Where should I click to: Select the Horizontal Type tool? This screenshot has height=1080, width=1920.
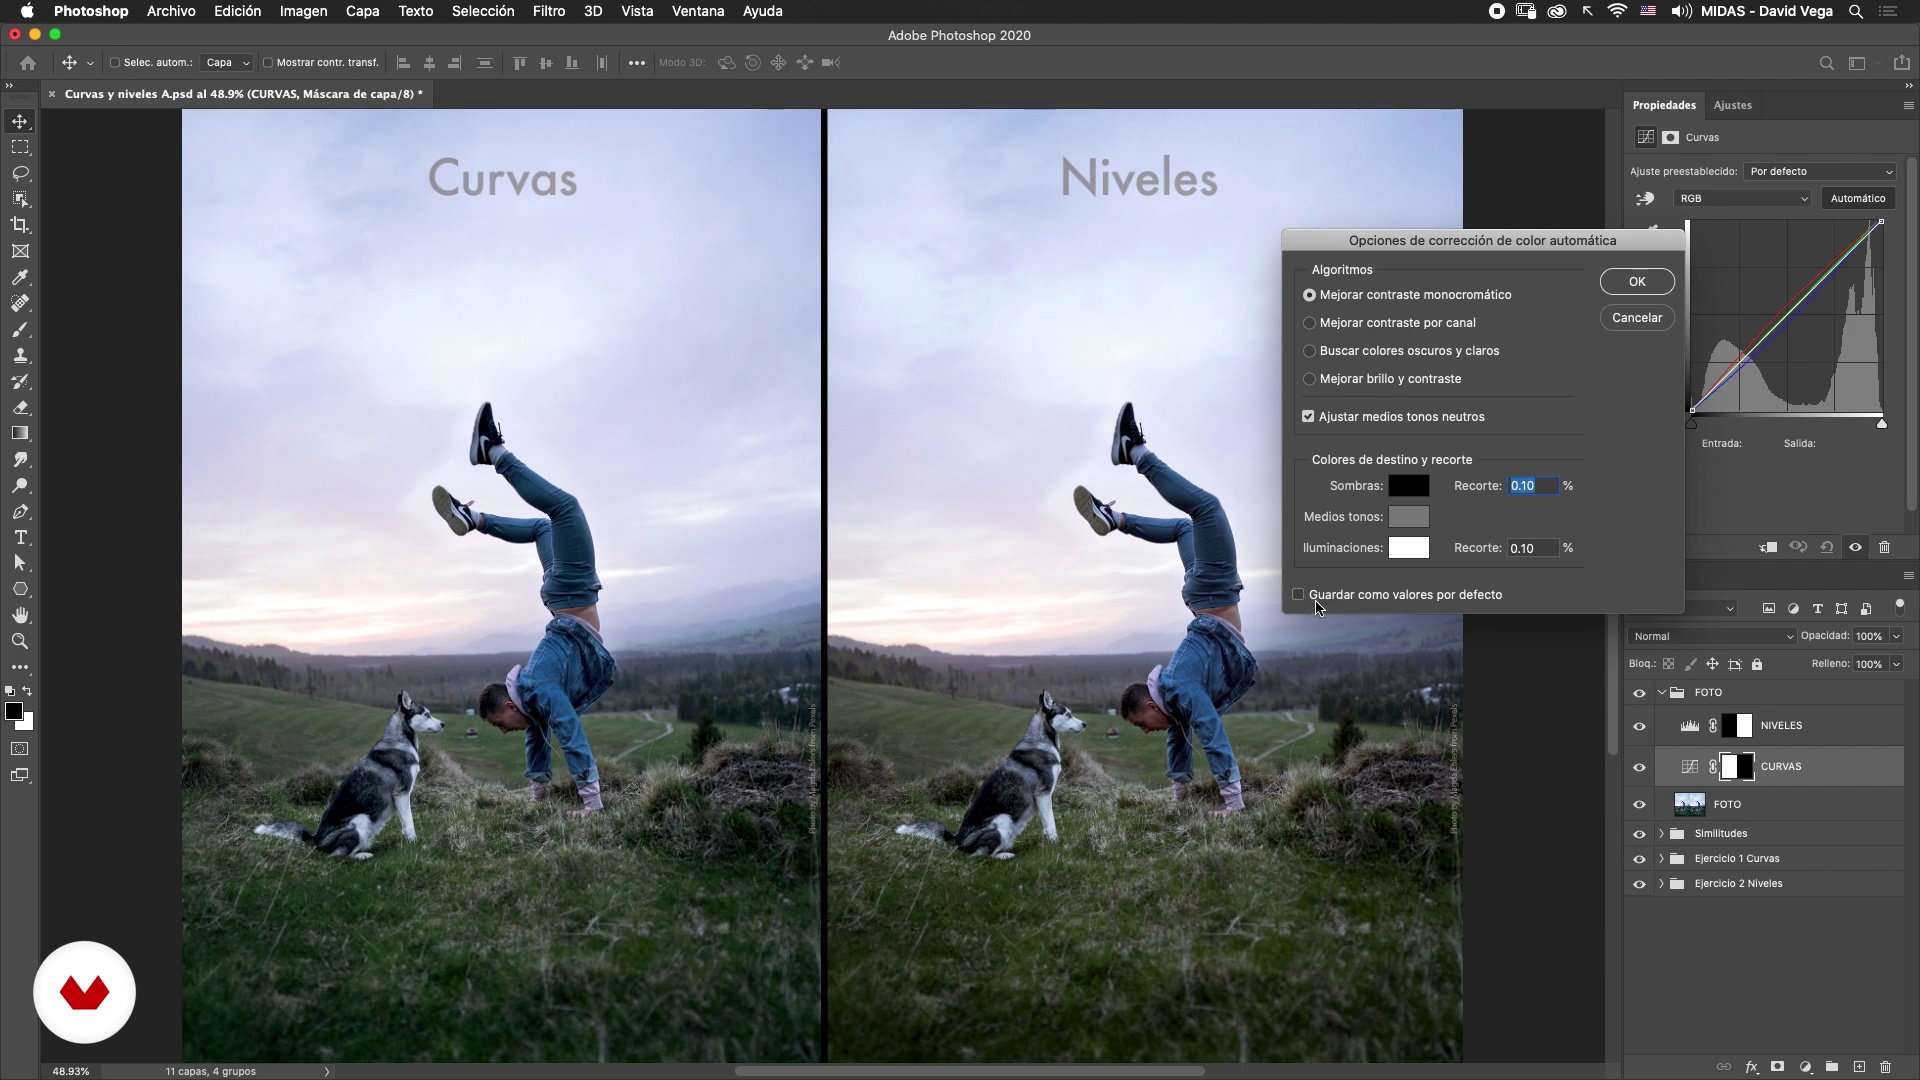click(20, 537)
